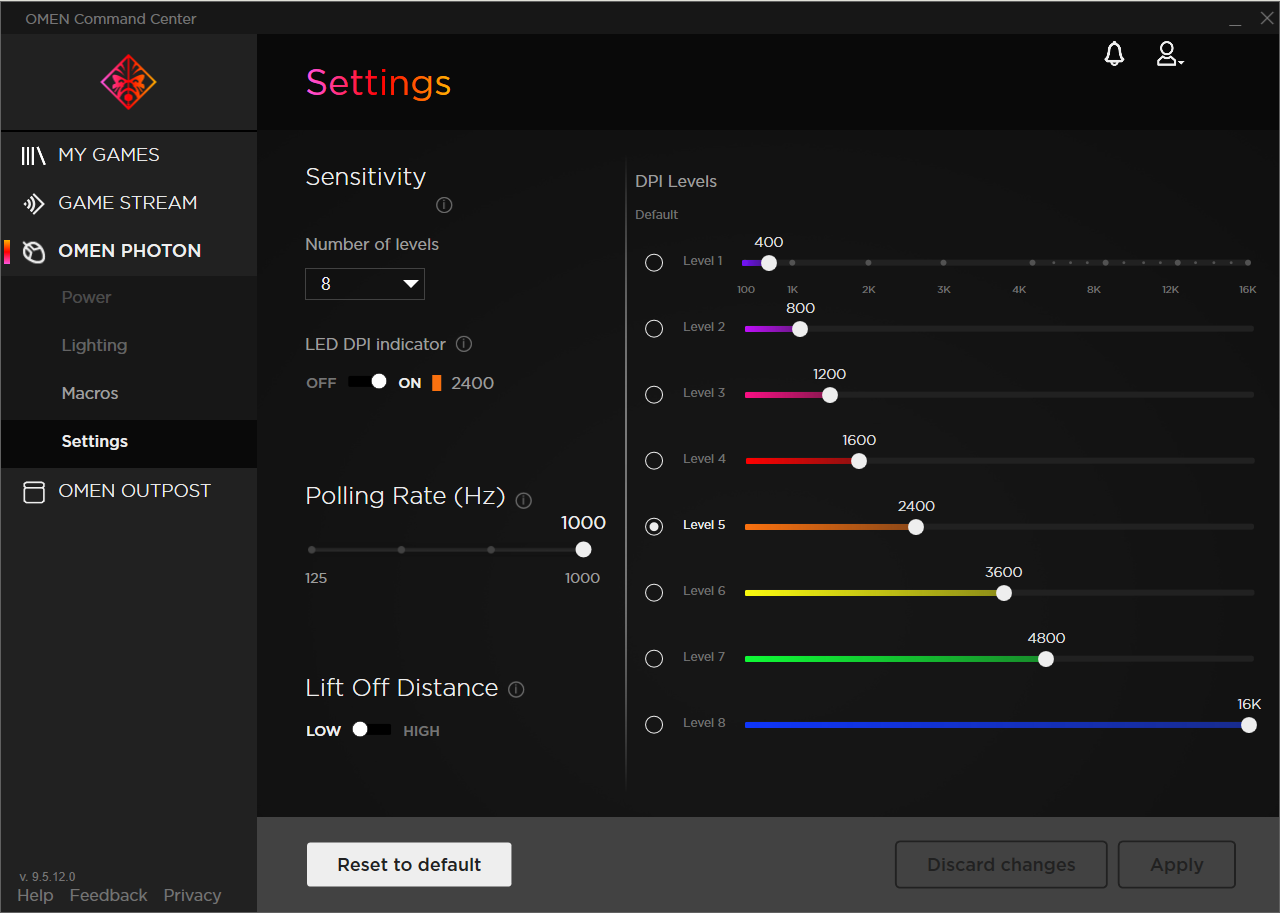Image resolution: width=1280 pixels, height=913 pixels.
Task: Select Level 2 as default DPI
Action: pos(654,328)
